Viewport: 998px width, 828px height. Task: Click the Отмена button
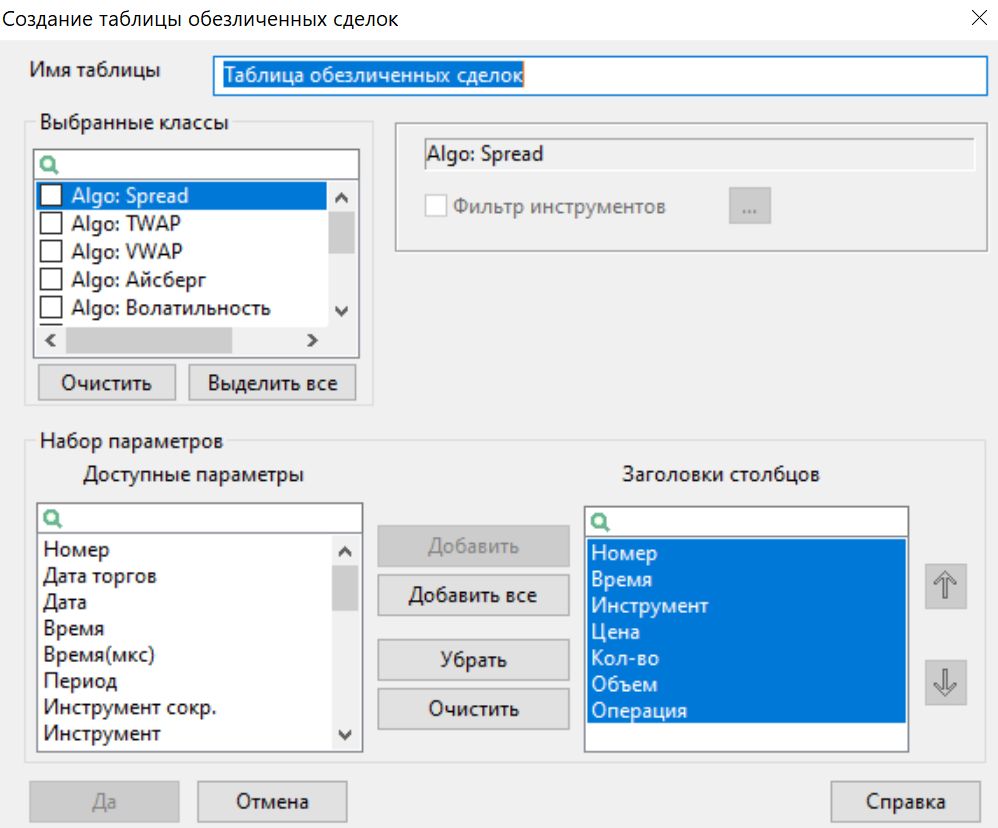coord(272,801)
